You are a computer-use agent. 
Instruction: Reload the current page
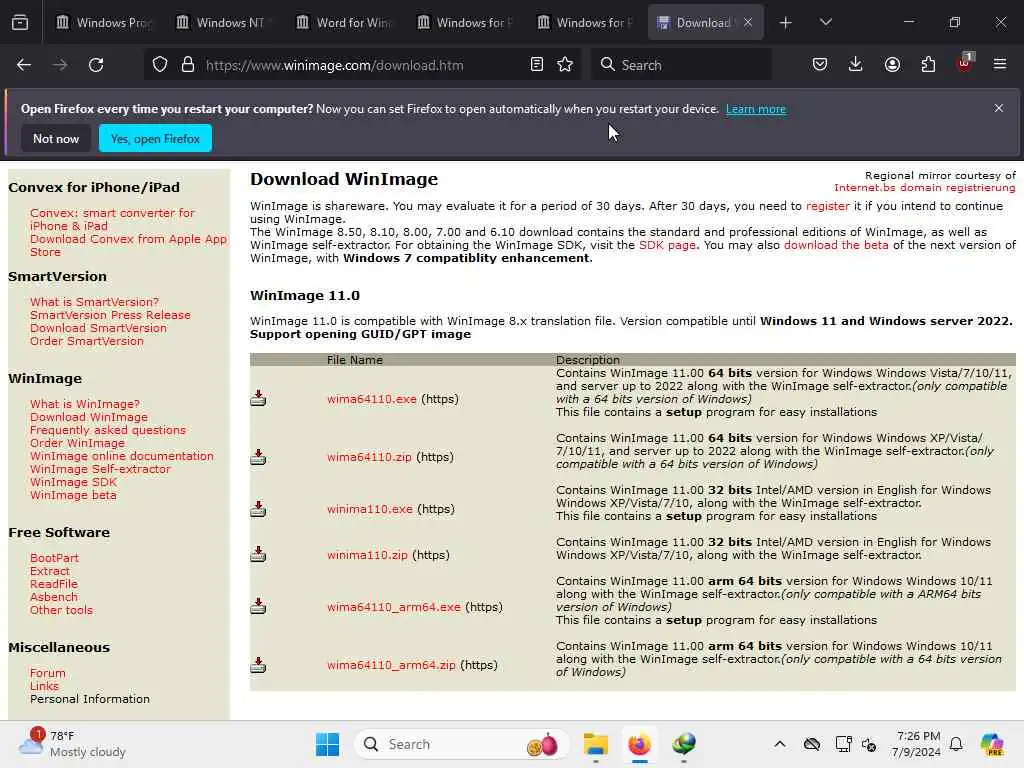[96, 65]
